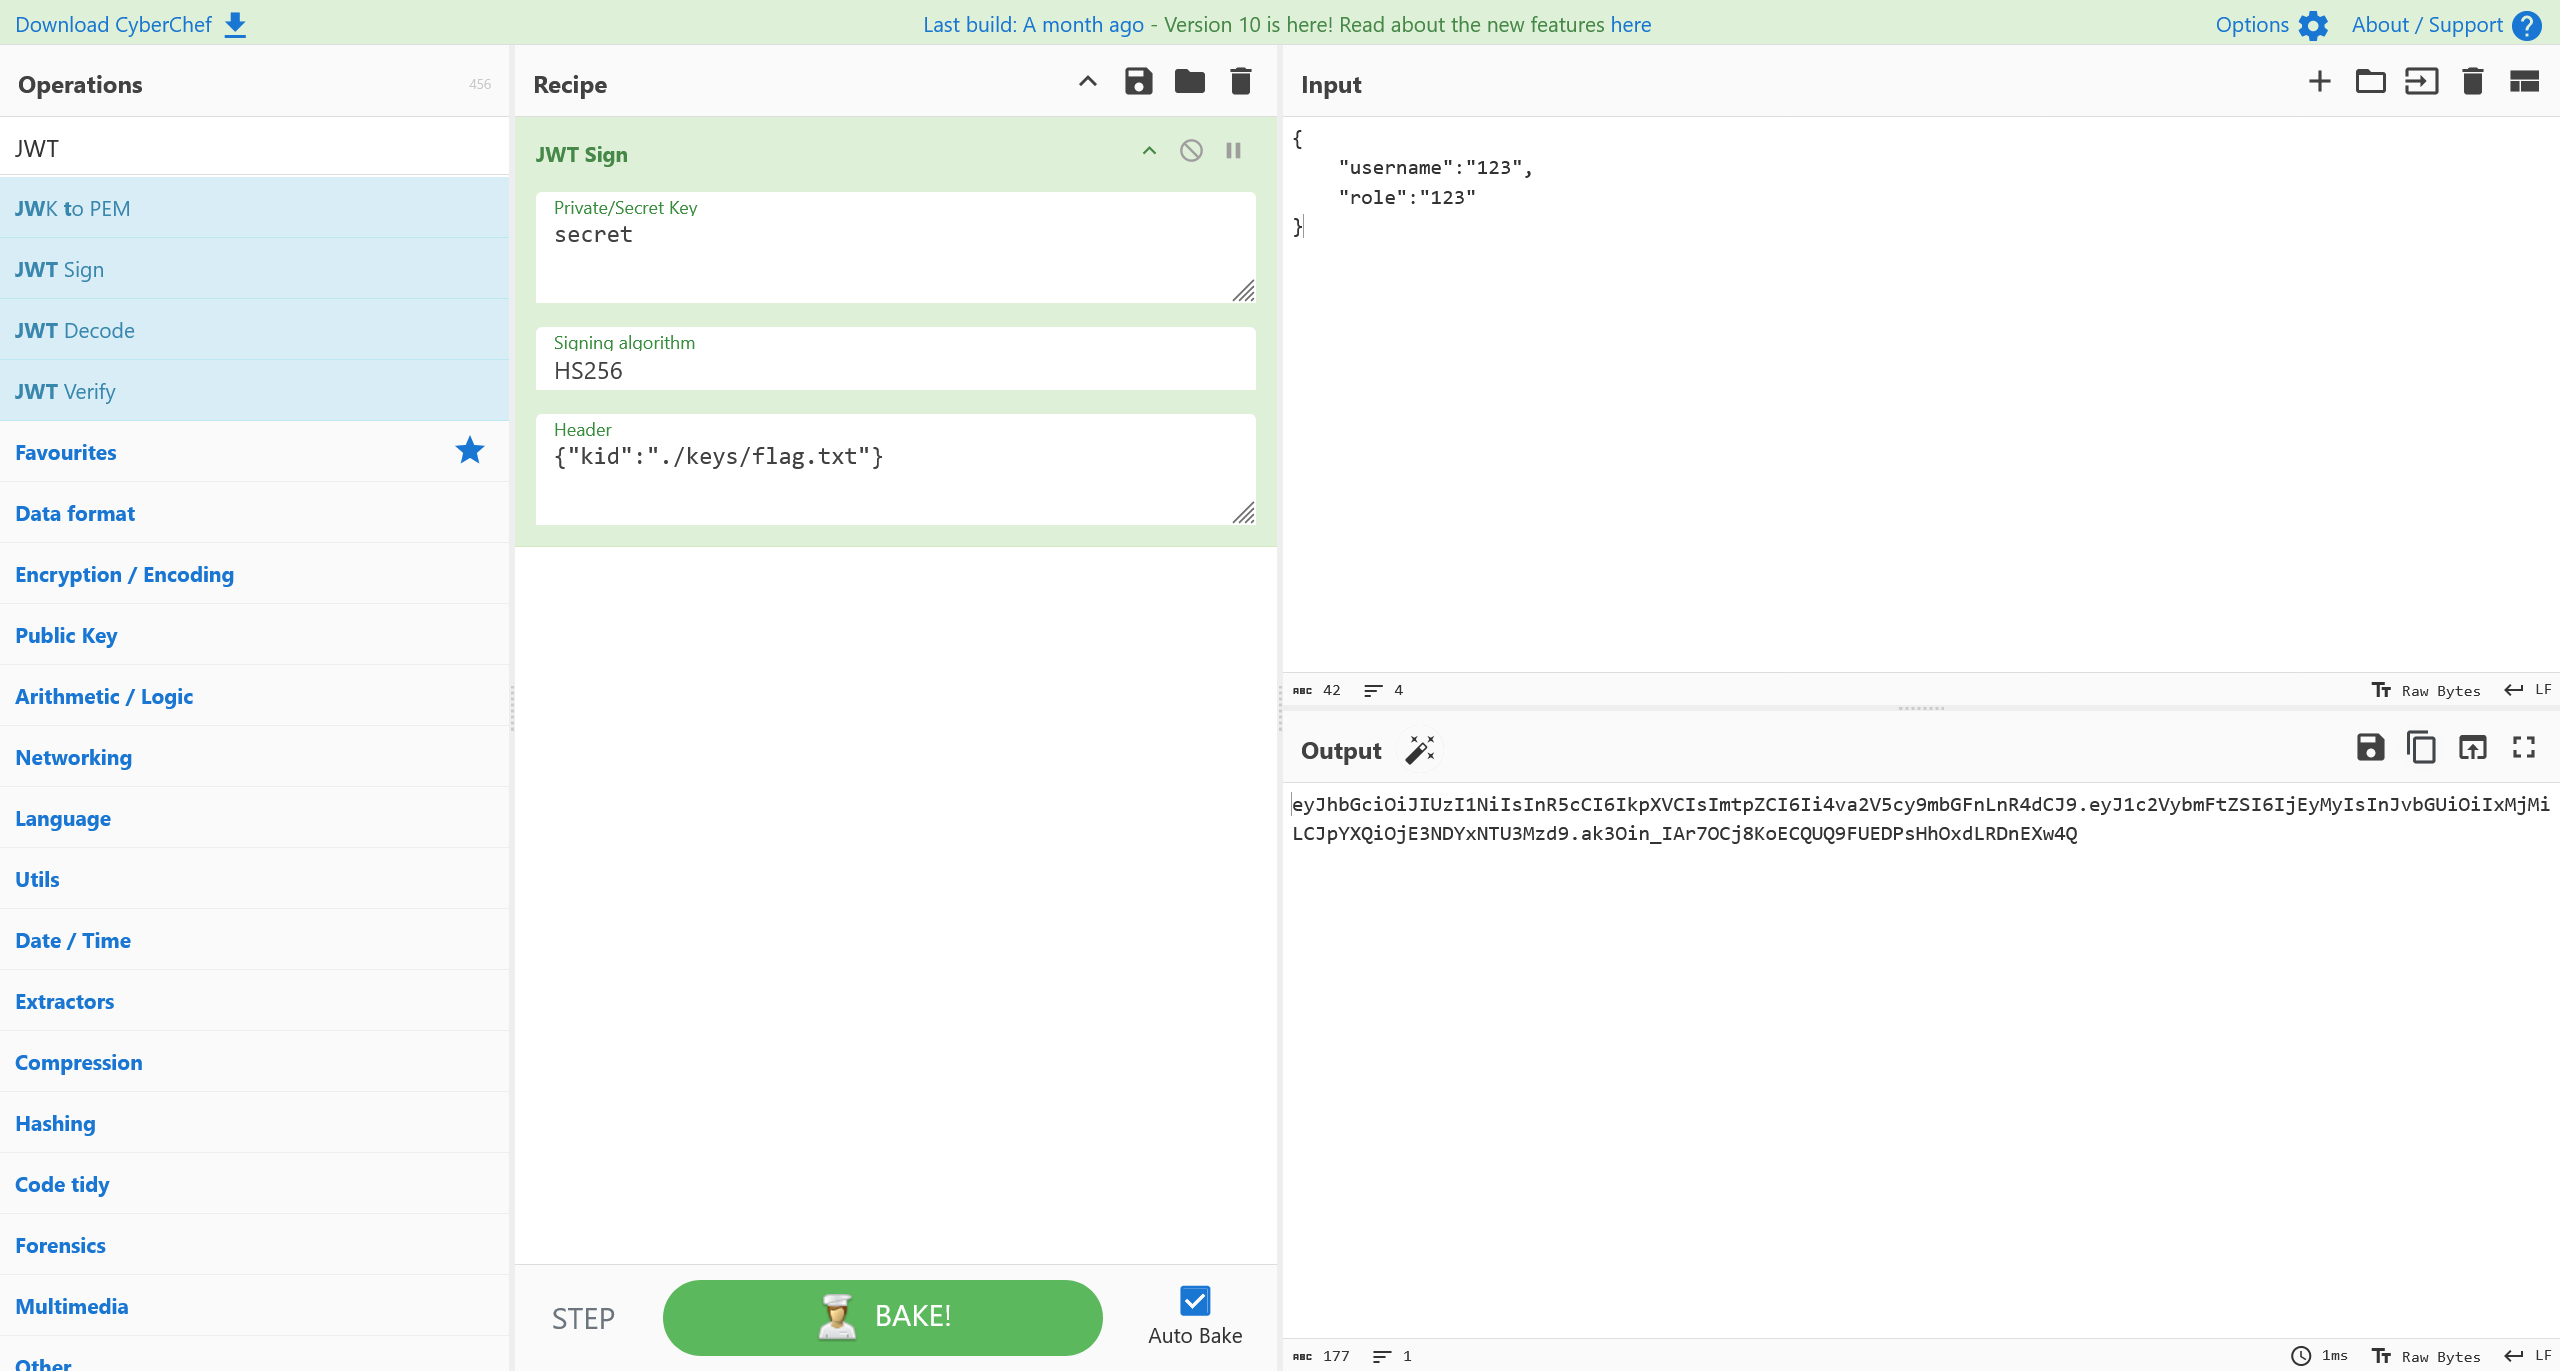The image size is (2560, 1371).
Task: Click into the Input text area
Action: [x=1920, y=394]
